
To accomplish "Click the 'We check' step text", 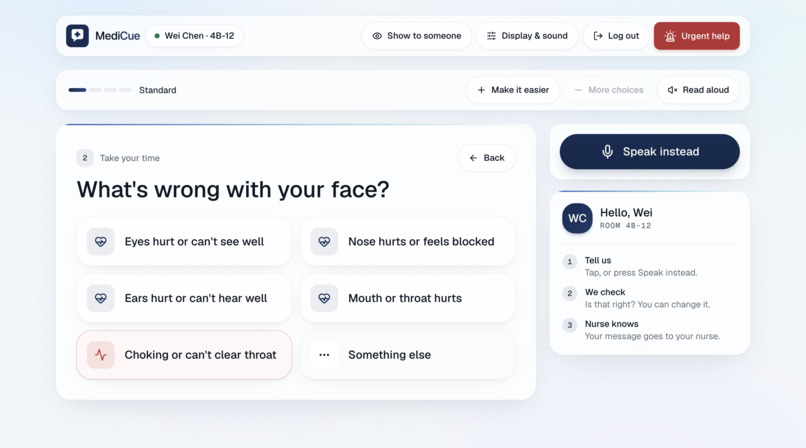I will [605, 292].
